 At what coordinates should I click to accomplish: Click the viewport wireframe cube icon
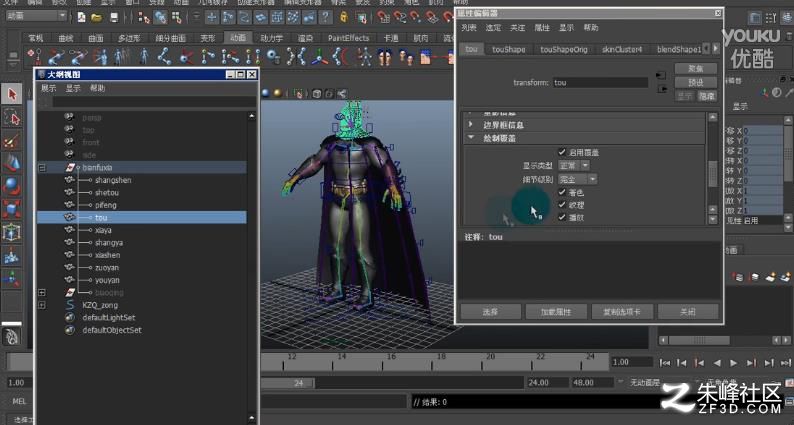coord(316,93)
